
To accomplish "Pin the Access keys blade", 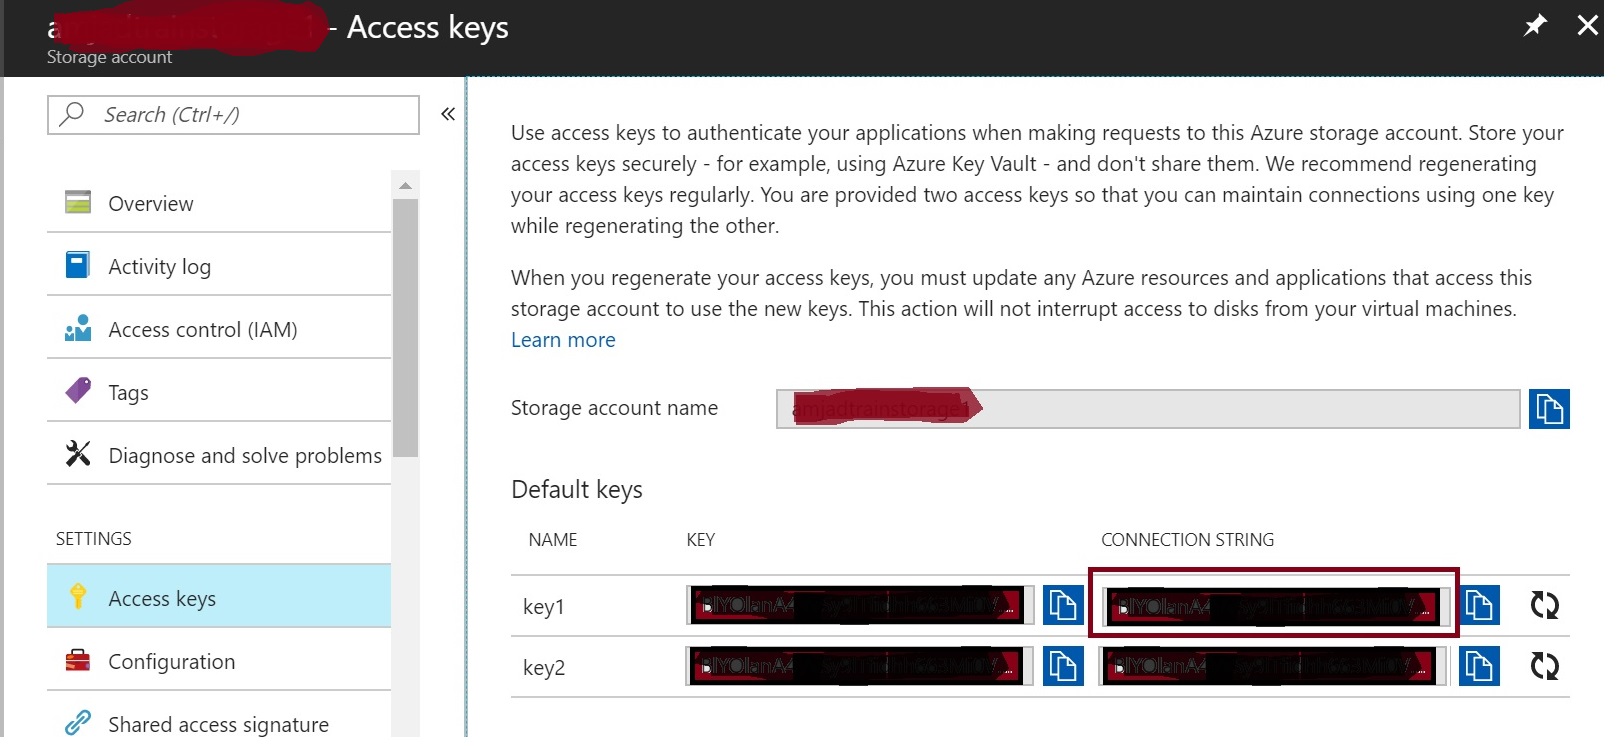I will 1535,25.
